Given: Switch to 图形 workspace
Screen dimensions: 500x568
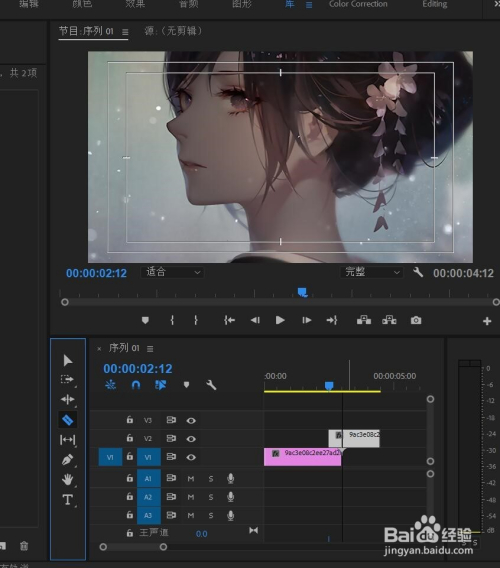Looking at the screenshot, I should (242, 4).
